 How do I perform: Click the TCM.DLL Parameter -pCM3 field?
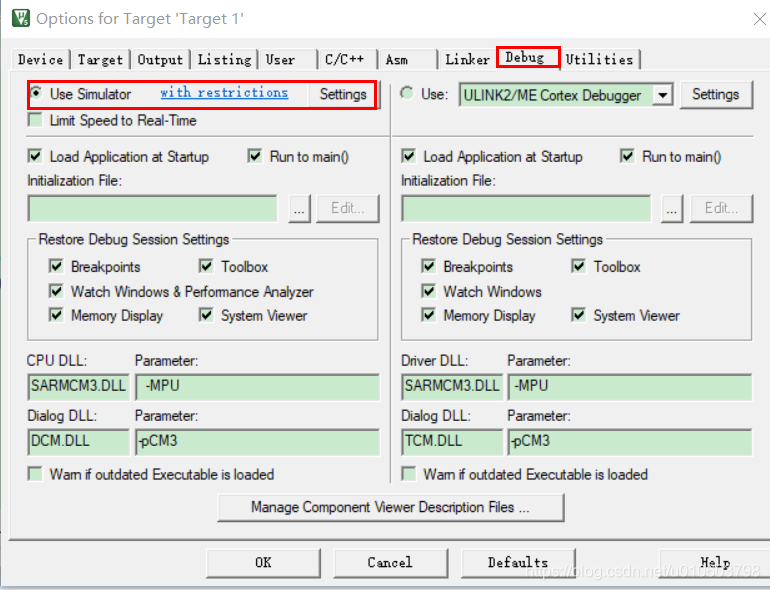(630, 442)
